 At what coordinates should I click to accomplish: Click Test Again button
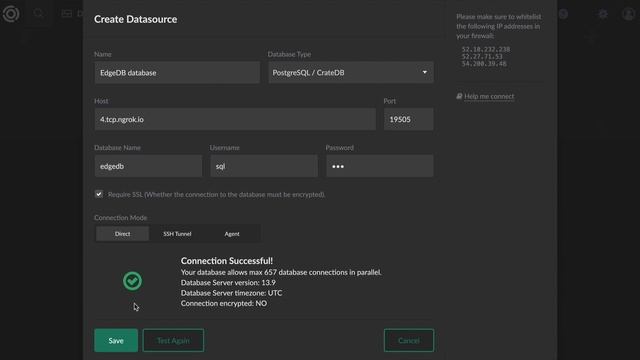pos(173,340)
